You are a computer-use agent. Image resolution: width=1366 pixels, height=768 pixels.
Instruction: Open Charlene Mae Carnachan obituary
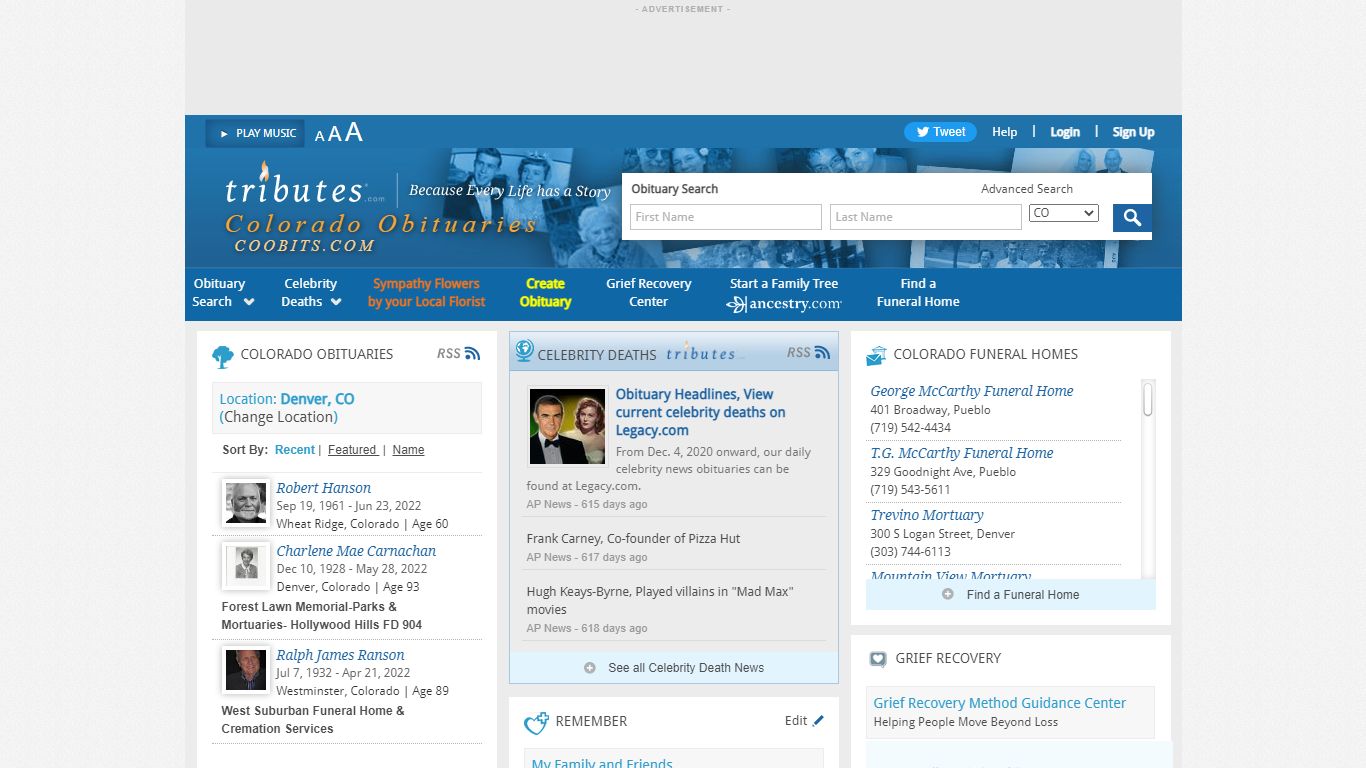[356, 551]
